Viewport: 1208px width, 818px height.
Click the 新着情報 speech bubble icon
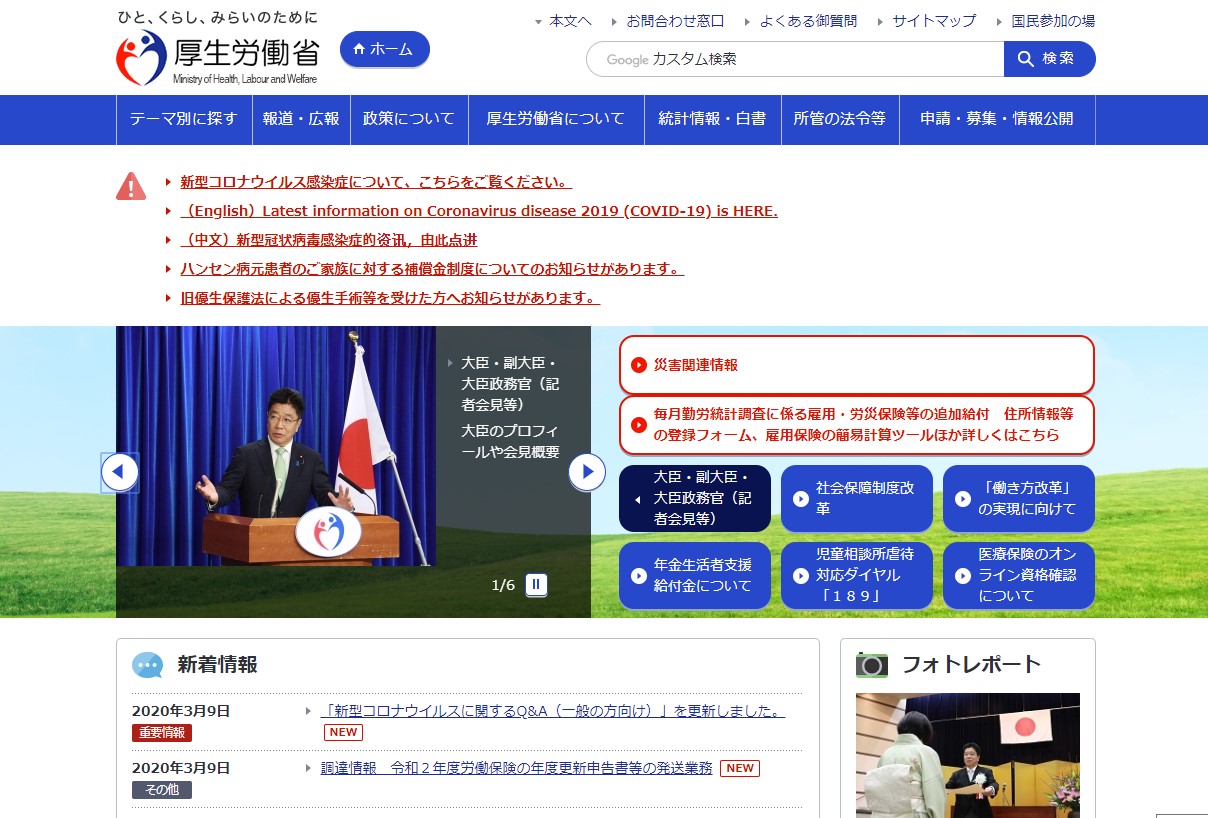(x=147, y=665)
